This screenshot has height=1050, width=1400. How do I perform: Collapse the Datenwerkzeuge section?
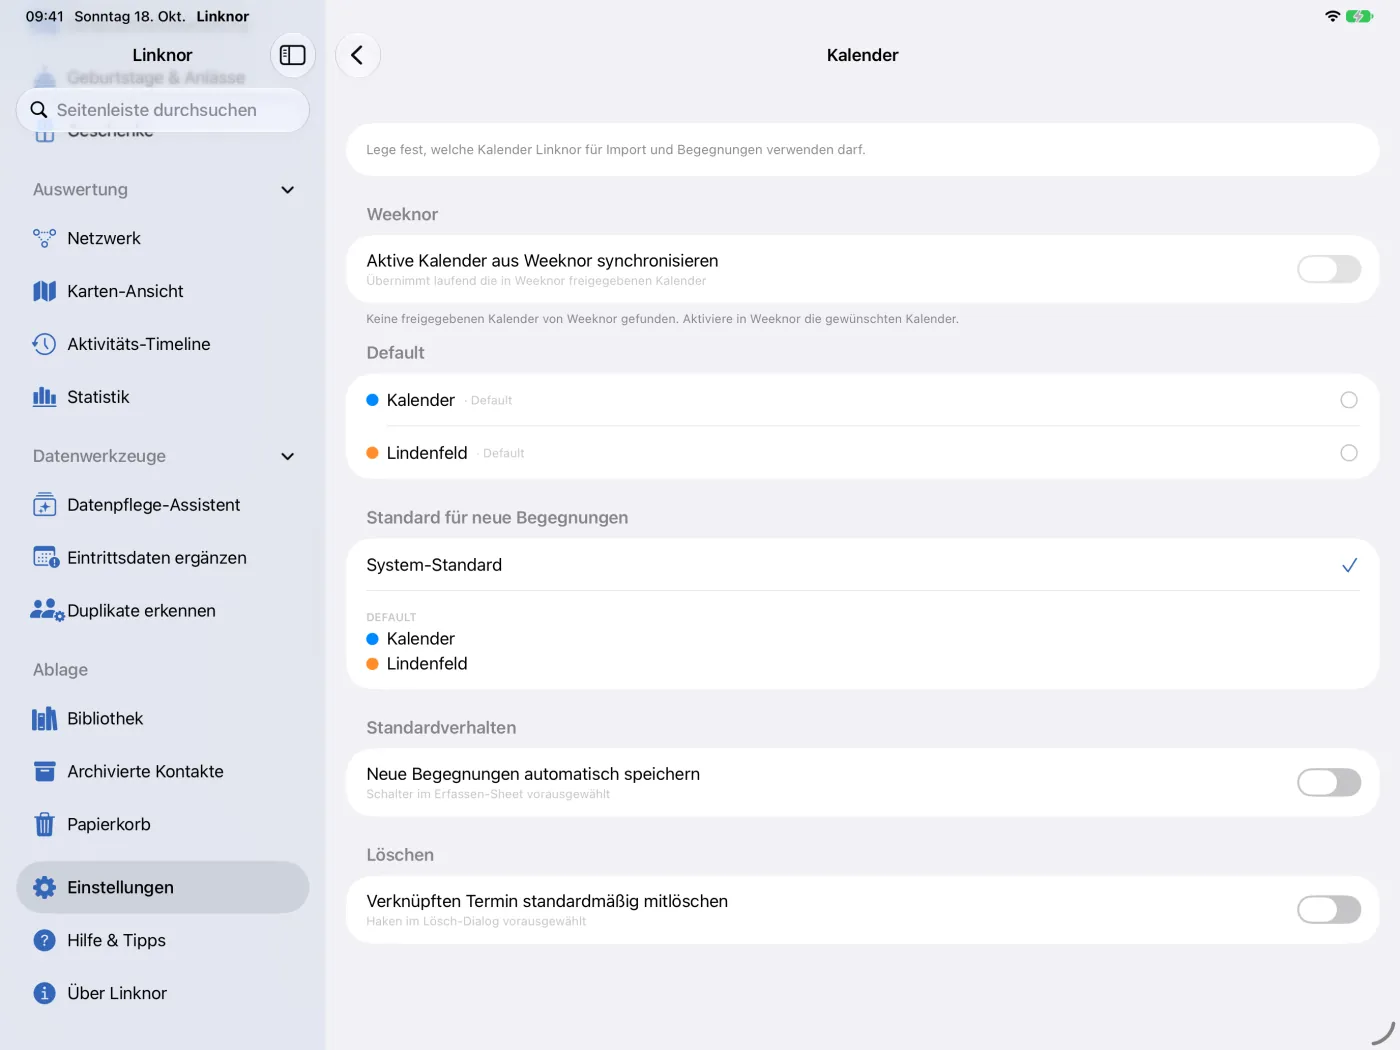pos(288,456)
